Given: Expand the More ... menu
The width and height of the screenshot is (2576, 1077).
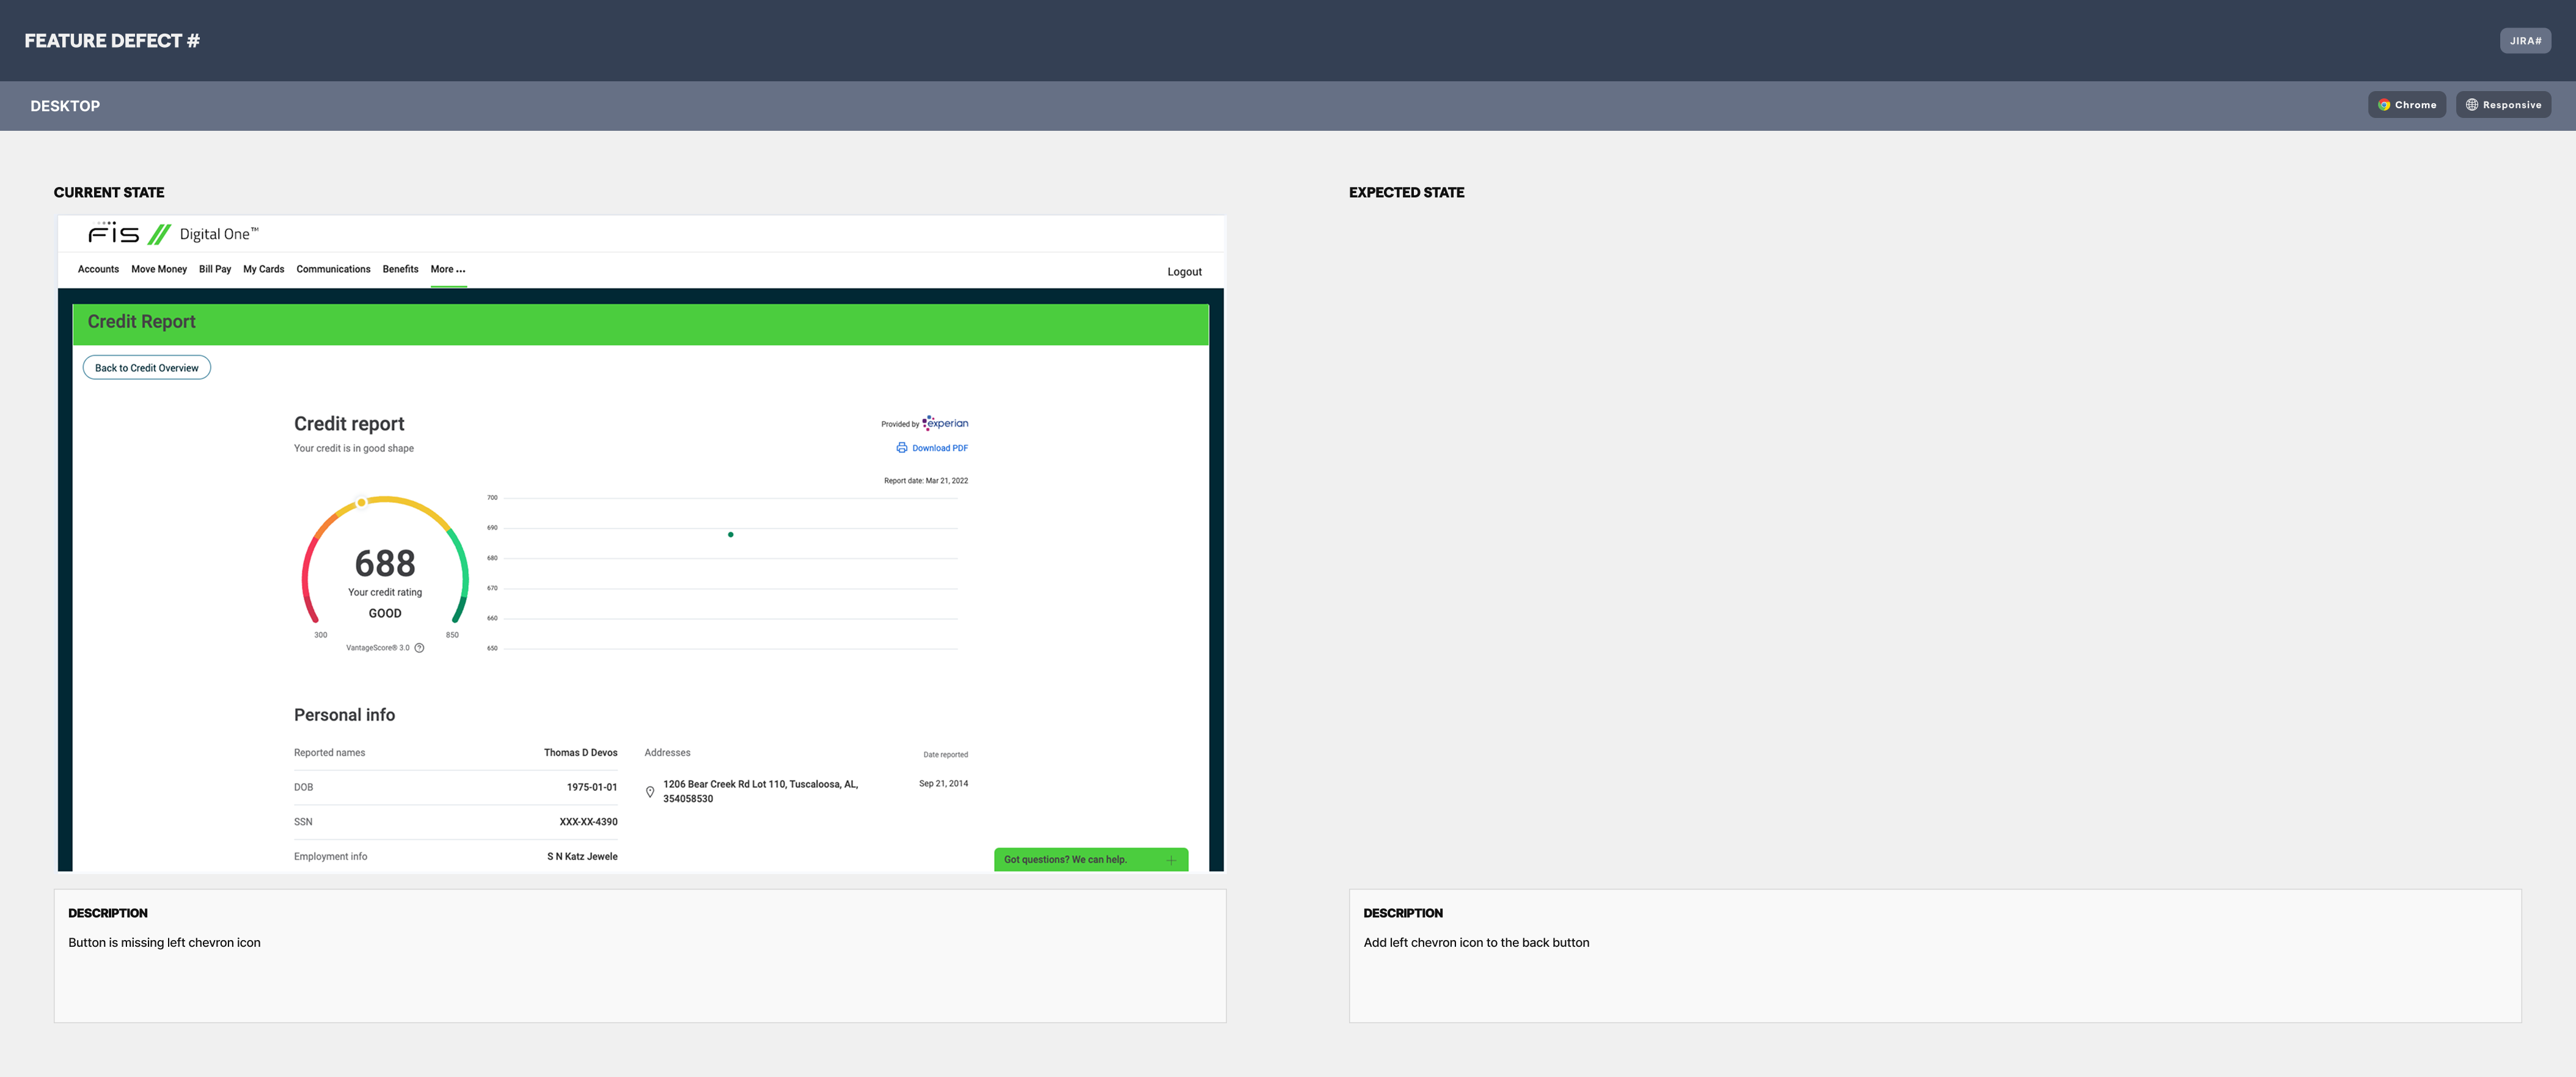Looking at the screenshot, I should click(448, 269).
